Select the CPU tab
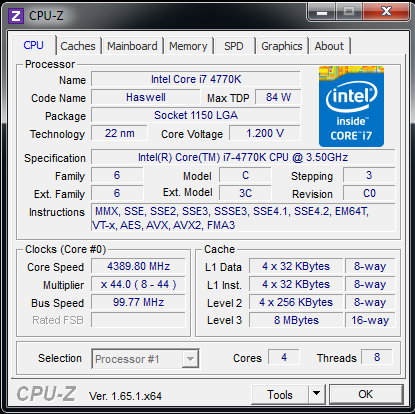 click(34, 45)
